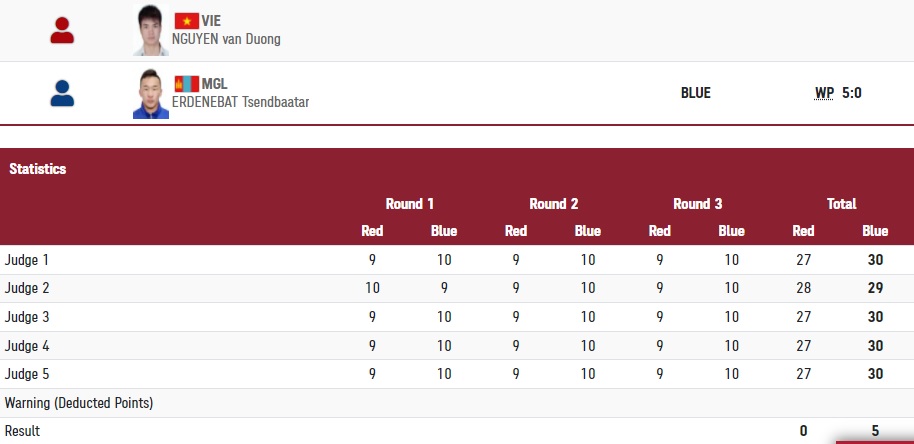Screen dimensions: 914x444
Task: Click the Statistics table heading
Action: point(38,169)
